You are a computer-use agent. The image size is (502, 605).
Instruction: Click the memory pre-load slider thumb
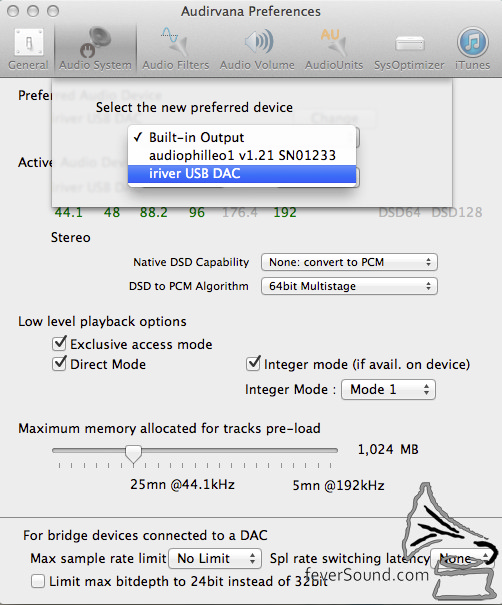click(134, 453)
